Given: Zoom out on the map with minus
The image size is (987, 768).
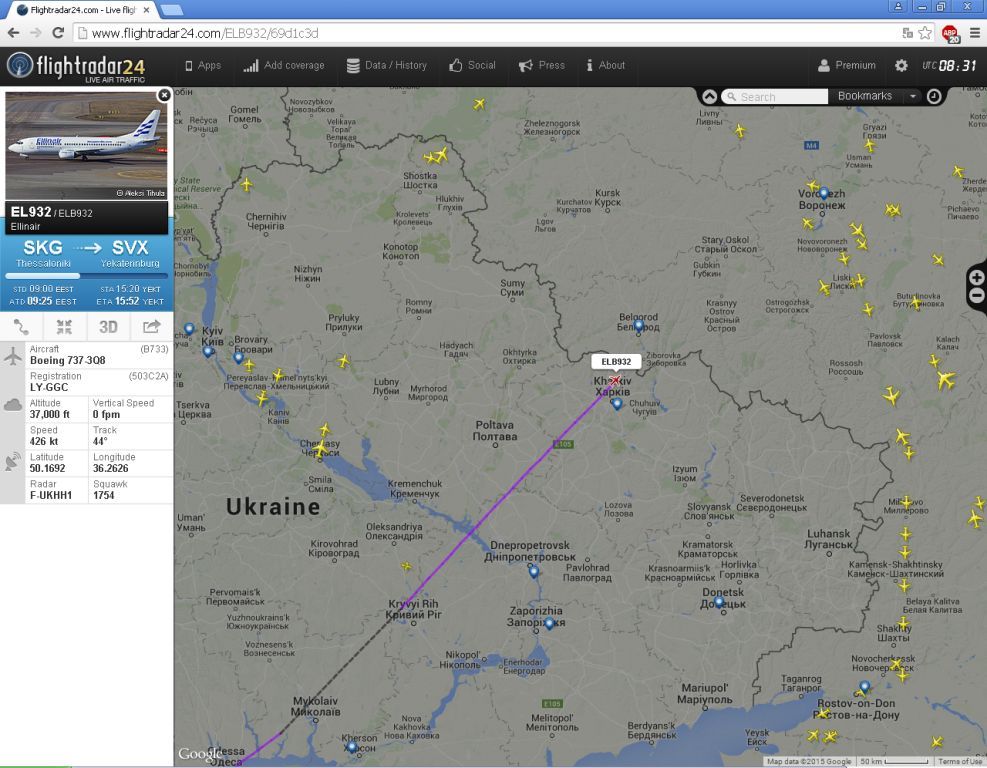Looking at the screenshot, I should (x=977, y=295).
